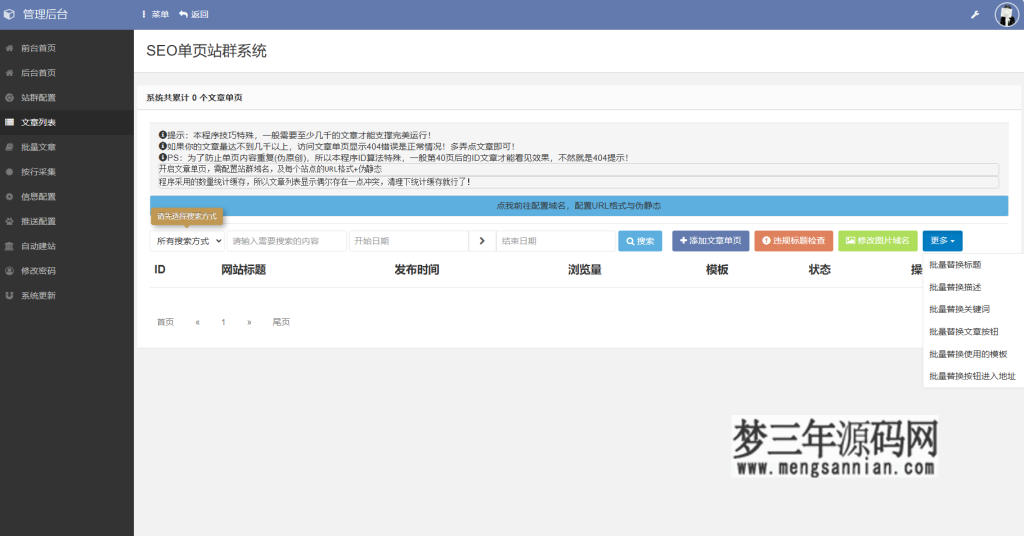Screen dimensions: 1024x536
Task: Open the wrench settings icon
Action: pos(975,14)
